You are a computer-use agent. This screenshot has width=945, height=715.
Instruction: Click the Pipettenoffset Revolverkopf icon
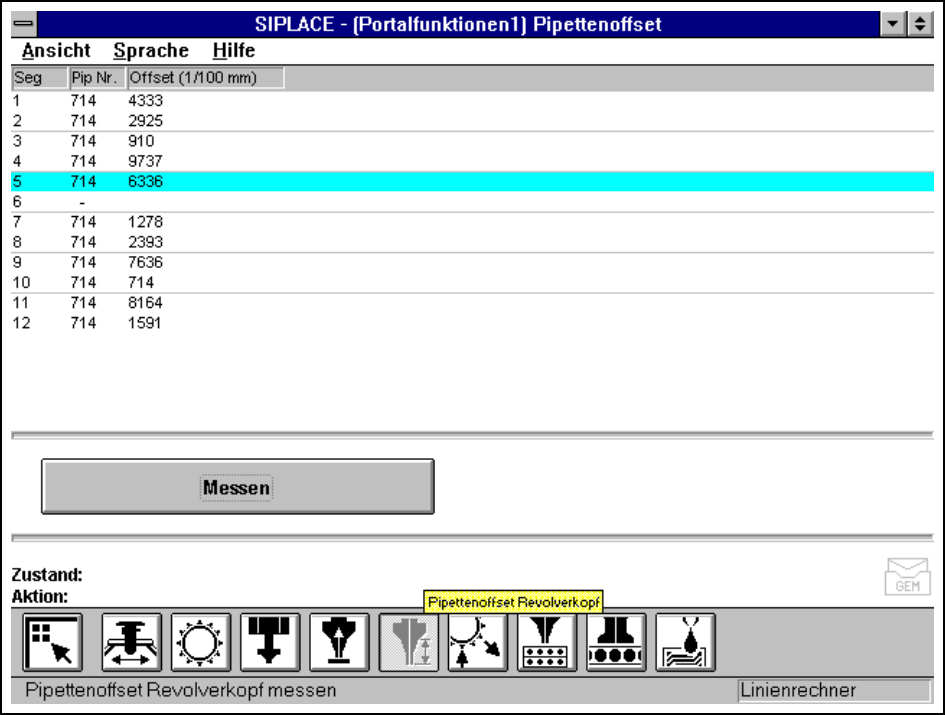click(x=409, y=643)
